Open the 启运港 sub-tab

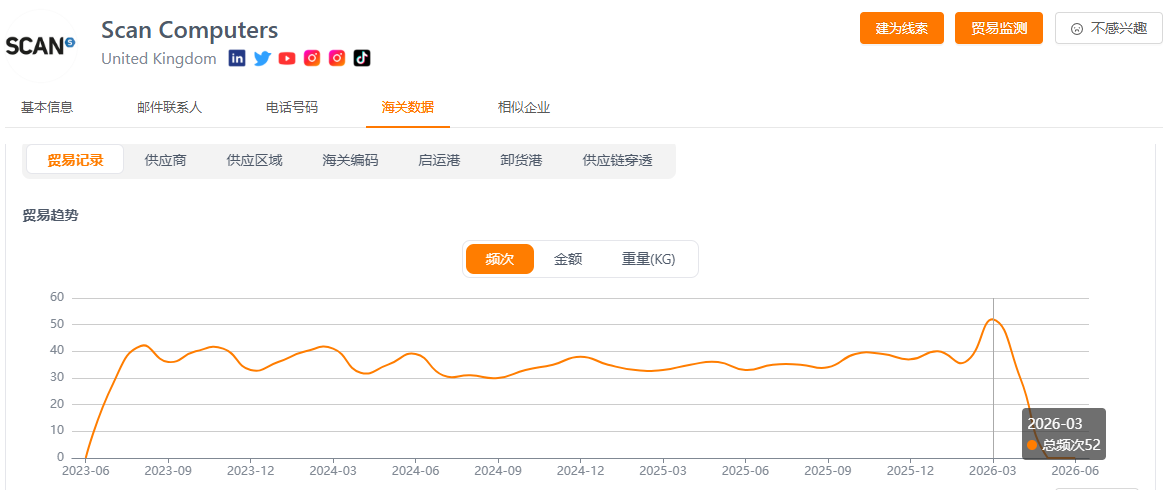[439, 160]
